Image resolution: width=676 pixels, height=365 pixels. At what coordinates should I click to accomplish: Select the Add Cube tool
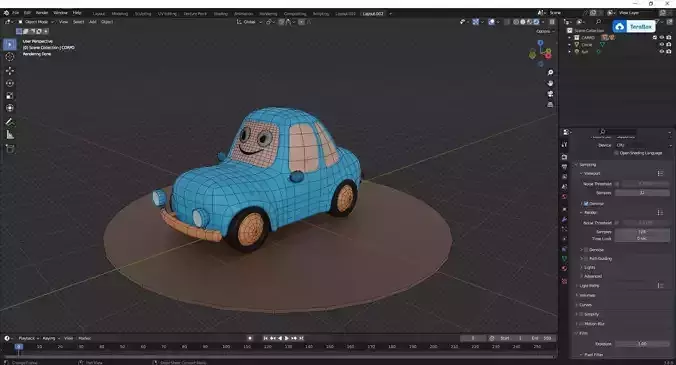click(x=9, y=149)
